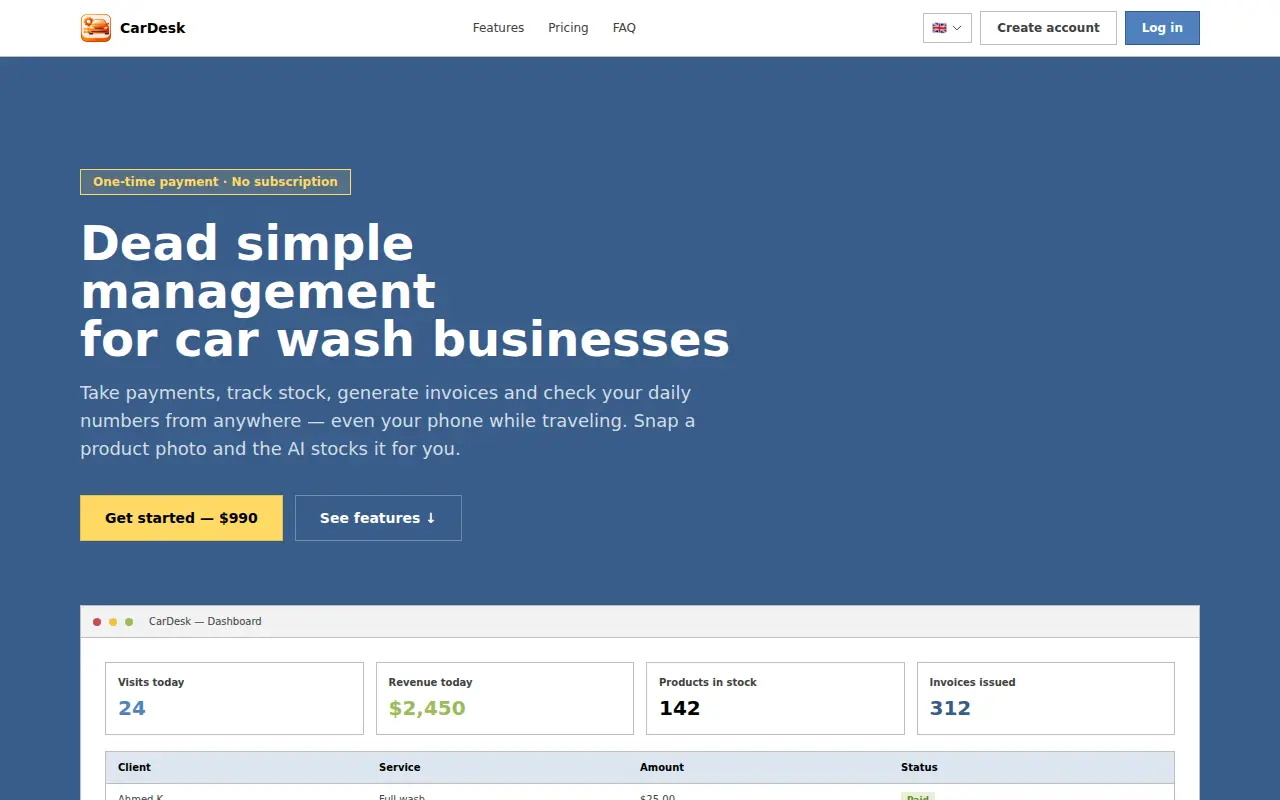
Task: Click the CarDesk car logo icon
Action: 96,28
